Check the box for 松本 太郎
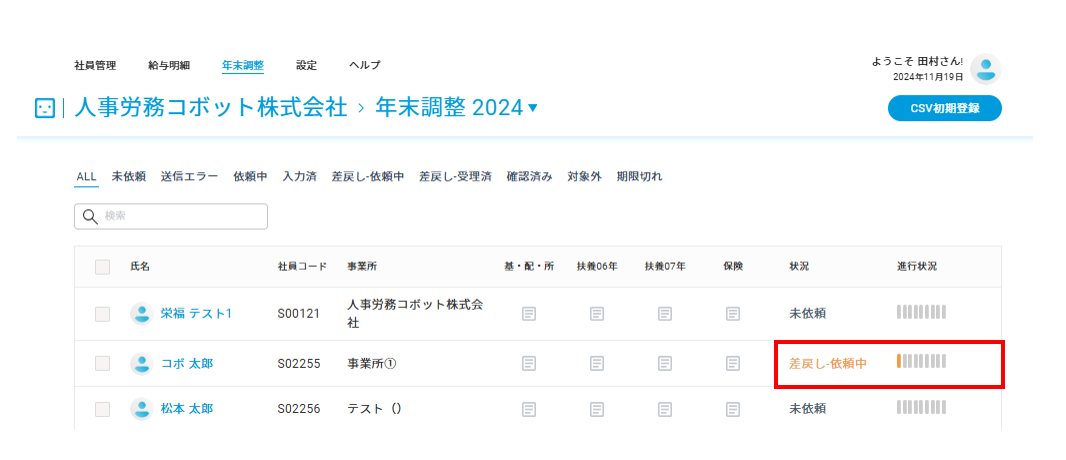 tap(103, 409)
